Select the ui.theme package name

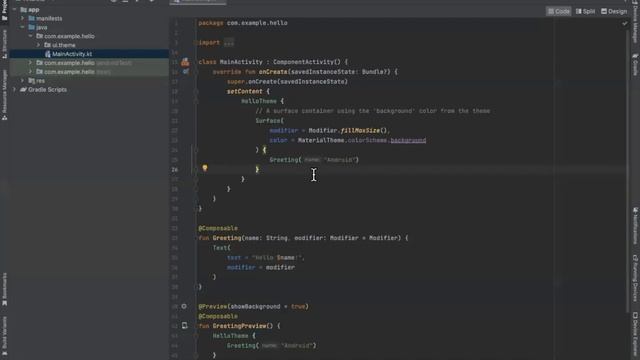point(64,45)
